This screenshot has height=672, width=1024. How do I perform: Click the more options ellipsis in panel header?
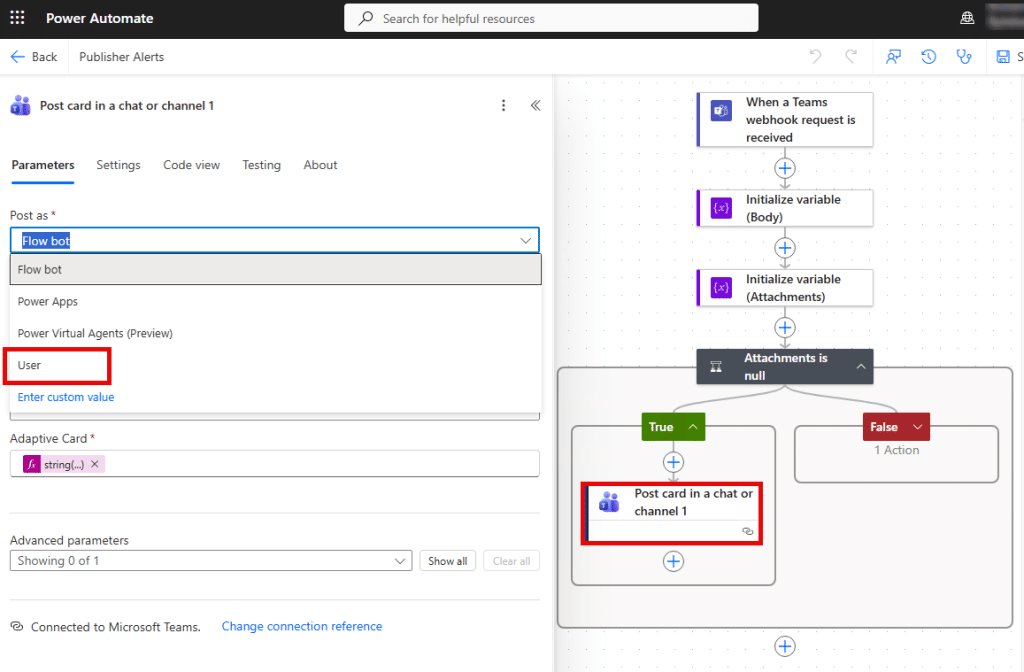(504, 106)
